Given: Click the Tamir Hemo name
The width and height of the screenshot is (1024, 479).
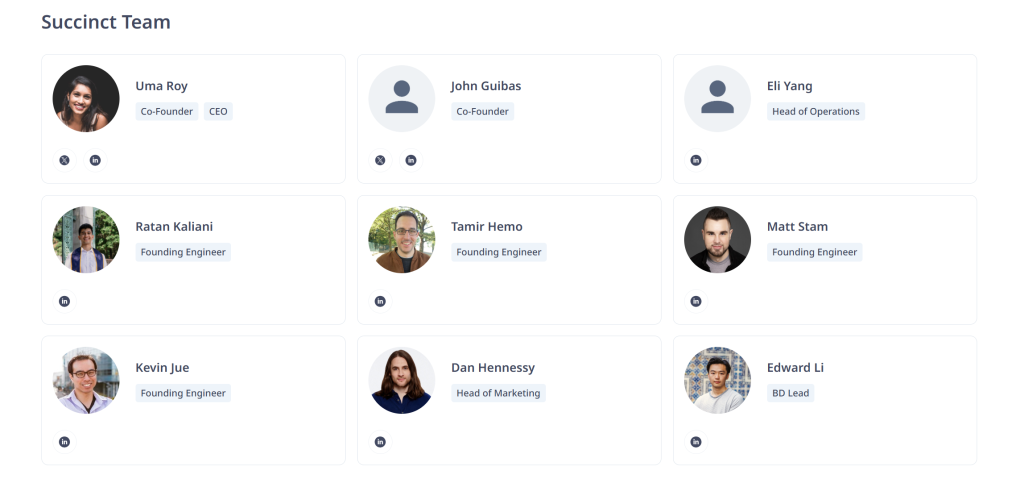Looking at the screenshot, I should pyautogui.click(x=487, y=227).
